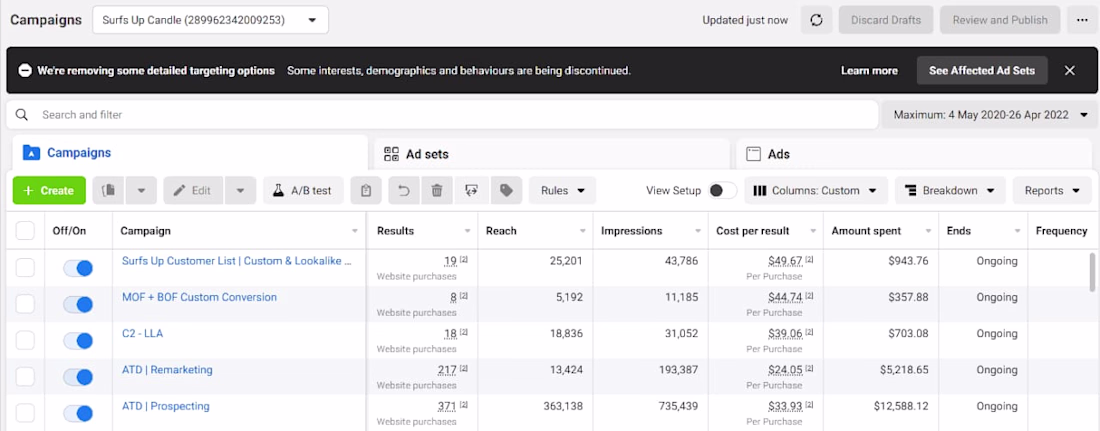
Task: Click Review and Publish button
Action: tap(1000, 20)
